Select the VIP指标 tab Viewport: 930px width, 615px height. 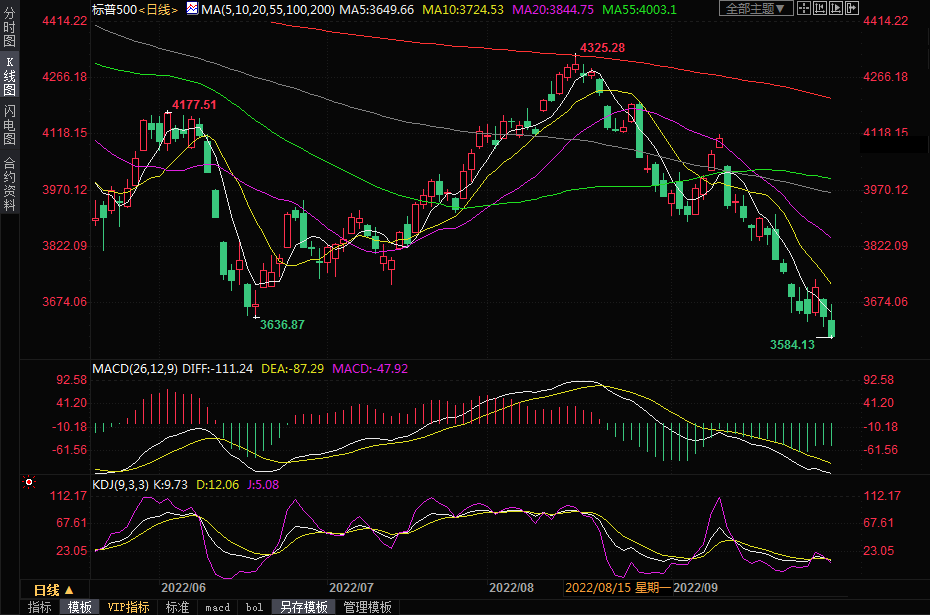(129, 607)
